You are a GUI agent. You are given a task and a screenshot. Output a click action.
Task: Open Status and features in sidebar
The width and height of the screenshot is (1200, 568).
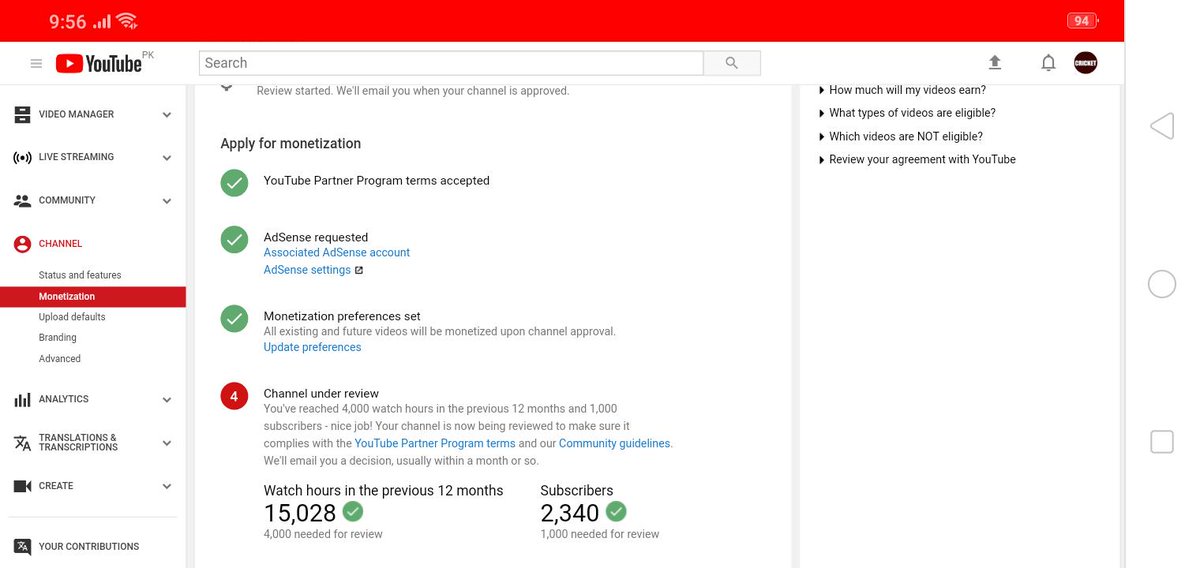click(80, 275)
